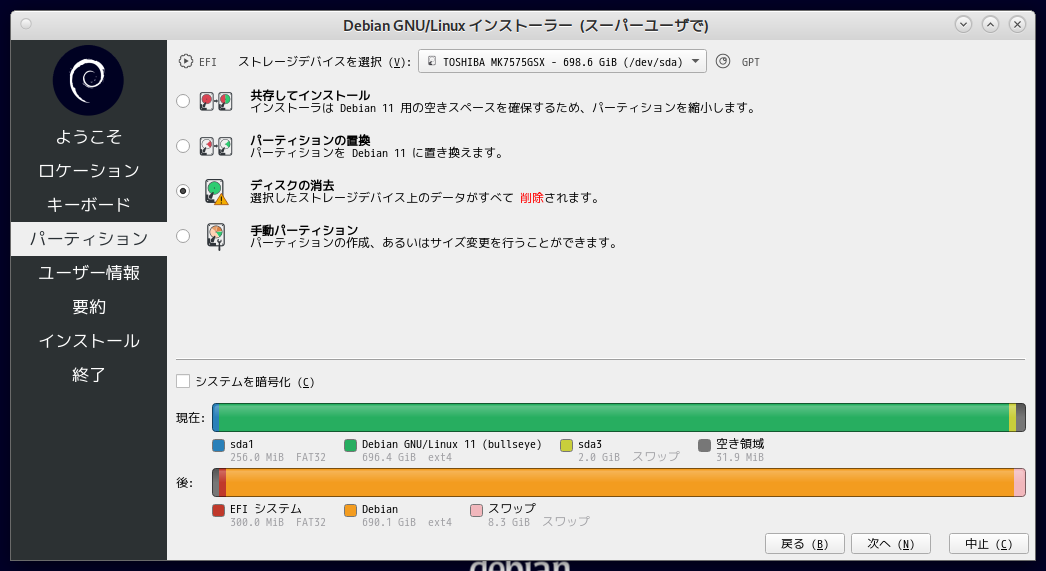Go to 終了 step in sidebar
Viewport: 1046px width, 571px height.
(89, 375)
